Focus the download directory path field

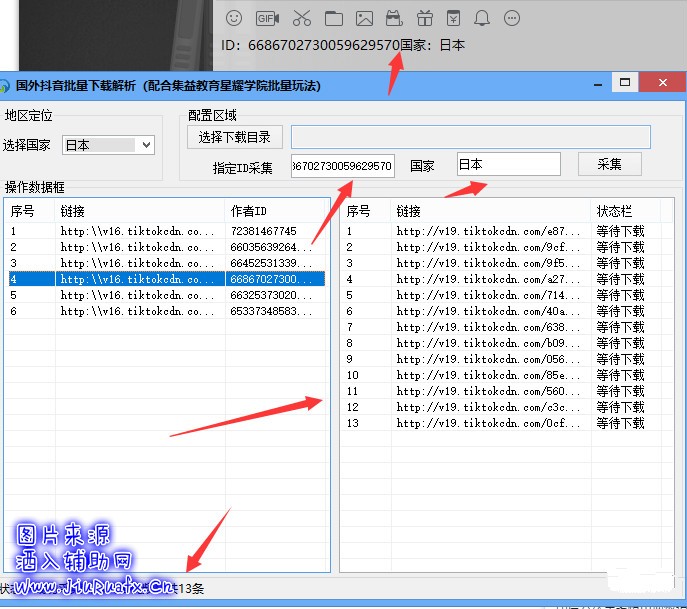tap(471, 137)
